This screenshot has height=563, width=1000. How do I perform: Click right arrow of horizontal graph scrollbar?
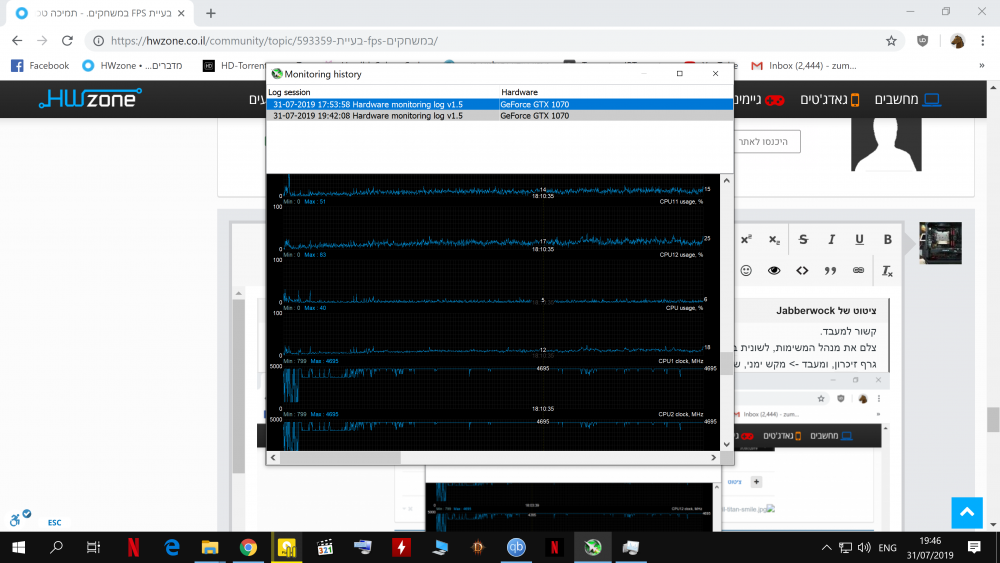click(714, 457)
